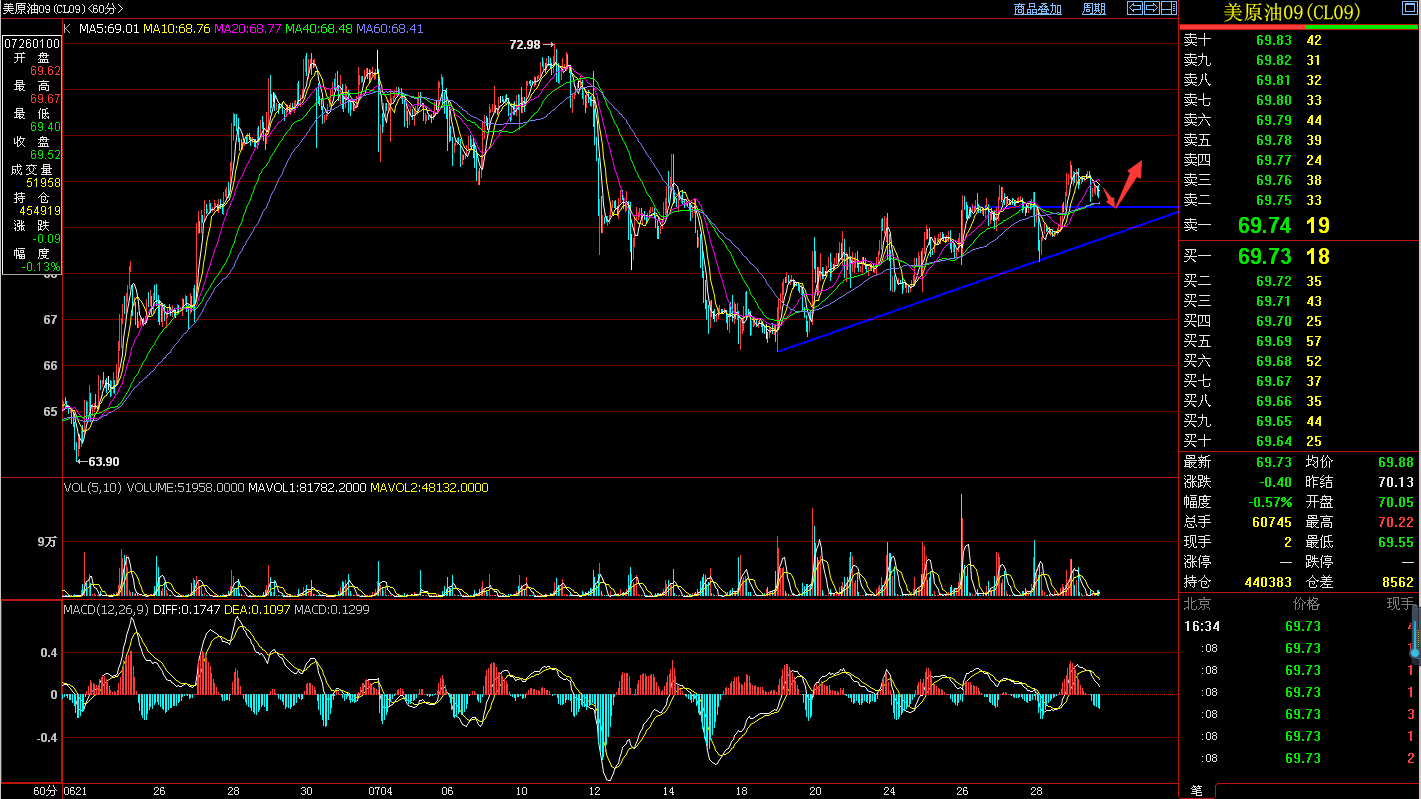
Task: Open the 商品叠加 overlay link
Action: tap(1037, 9)
